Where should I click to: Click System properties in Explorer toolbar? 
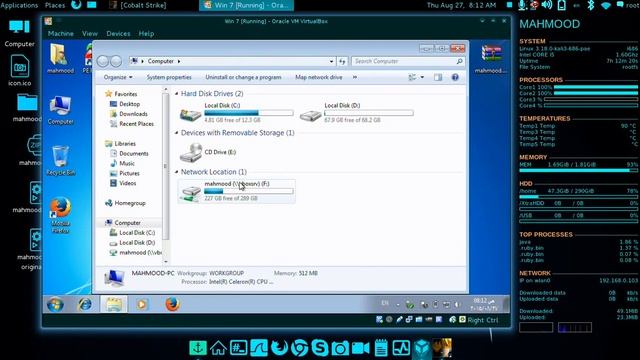[169, 77]
